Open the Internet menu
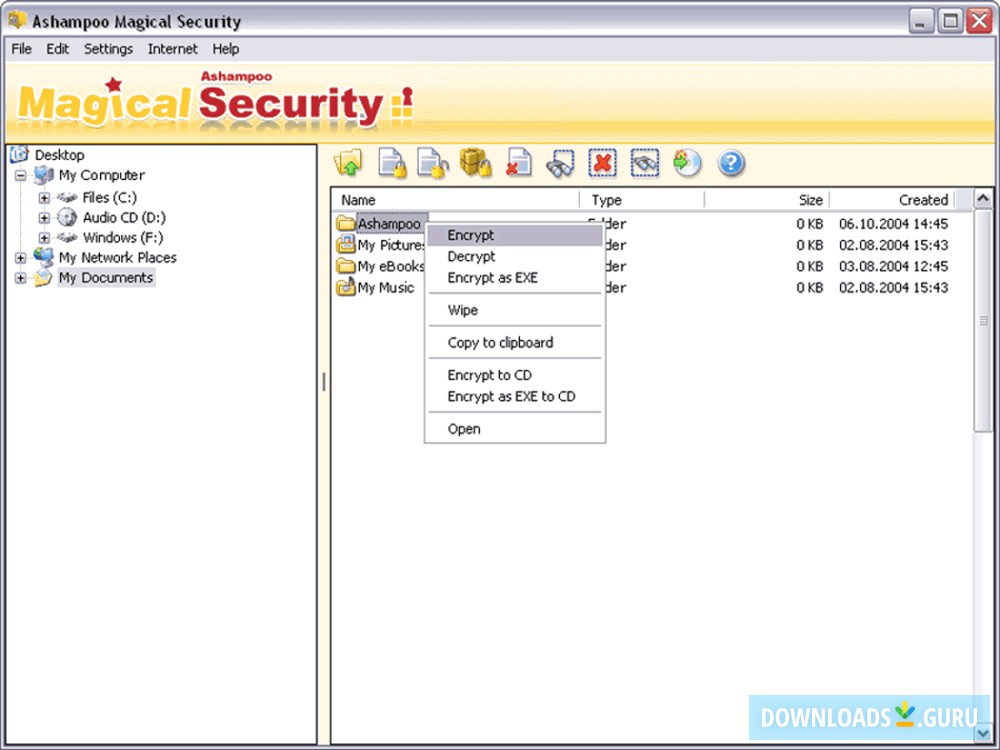 (x=172, y=48)
